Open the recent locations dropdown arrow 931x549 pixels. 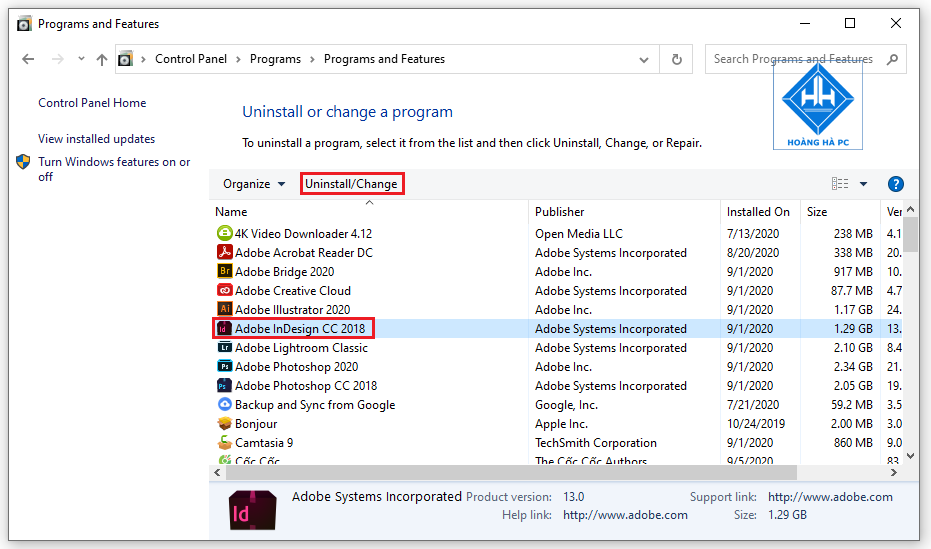click(x=81, y=59)
